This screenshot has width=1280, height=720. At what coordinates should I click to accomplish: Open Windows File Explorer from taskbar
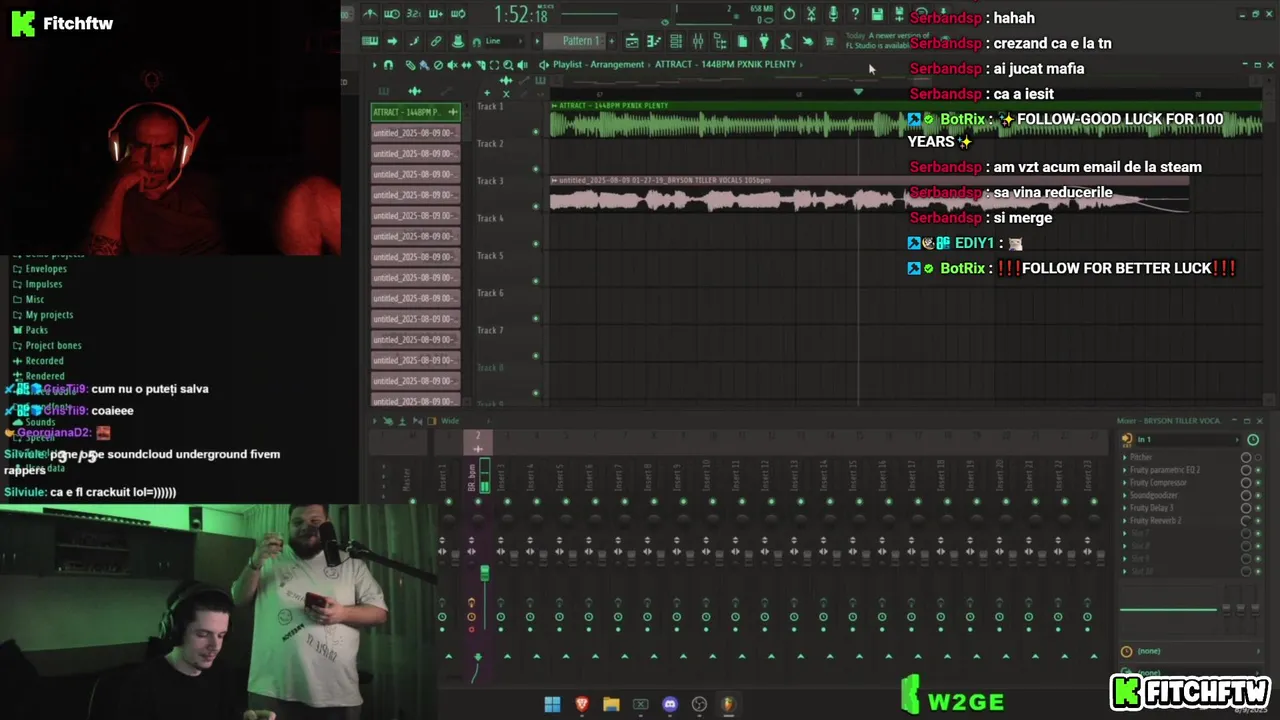(x=611, y=704)
